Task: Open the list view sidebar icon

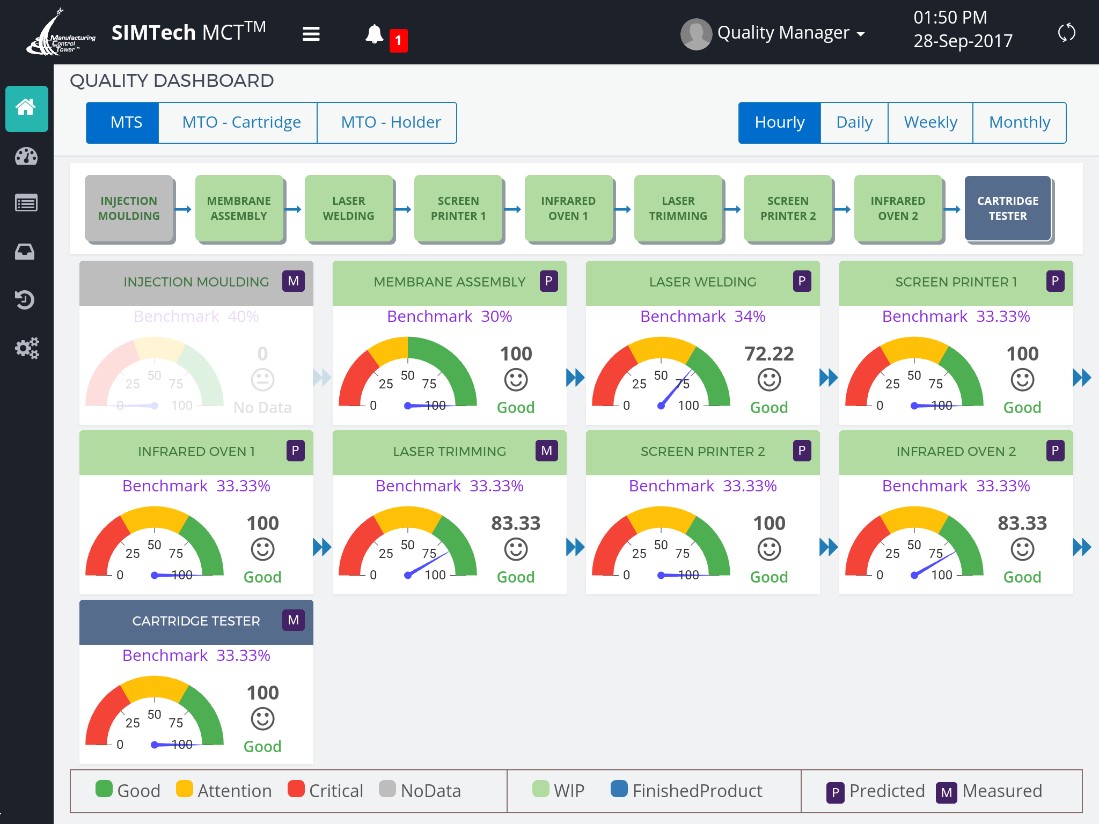Action: (x=26, y=204)
